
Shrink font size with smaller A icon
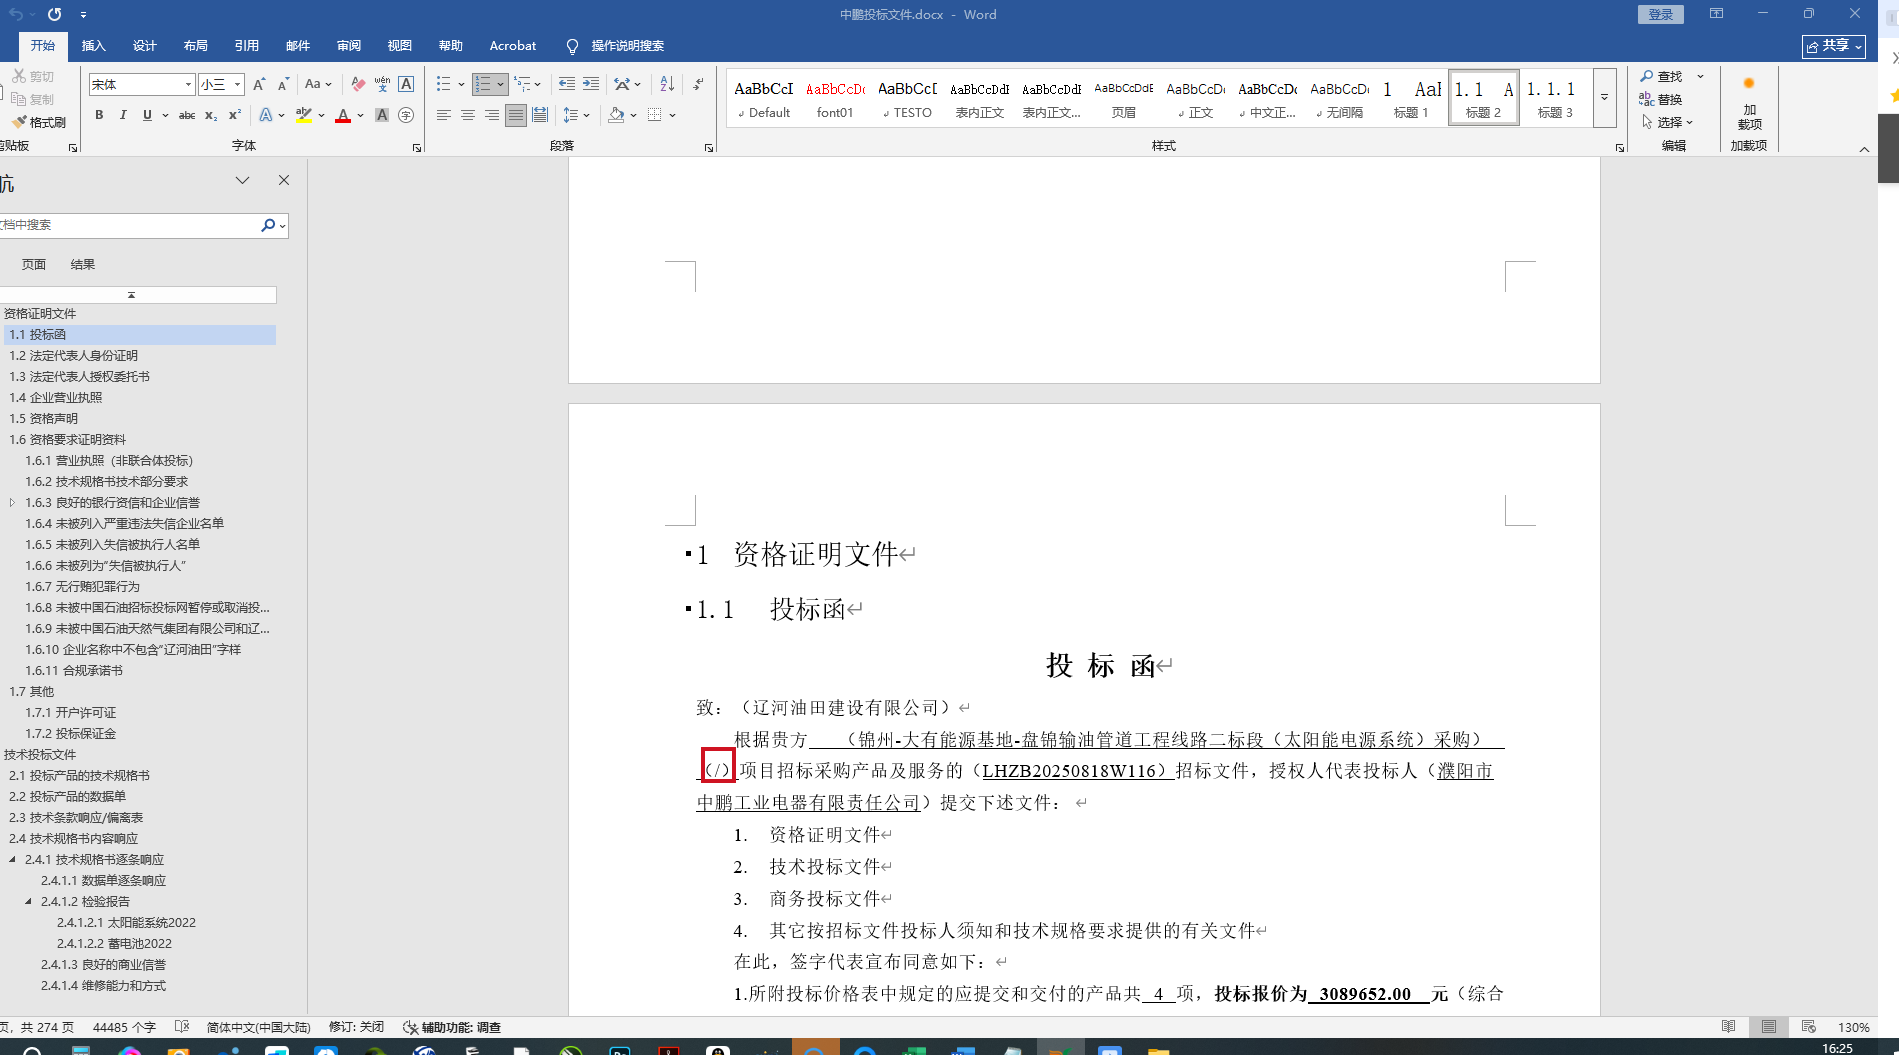click(x=283, y=85)
